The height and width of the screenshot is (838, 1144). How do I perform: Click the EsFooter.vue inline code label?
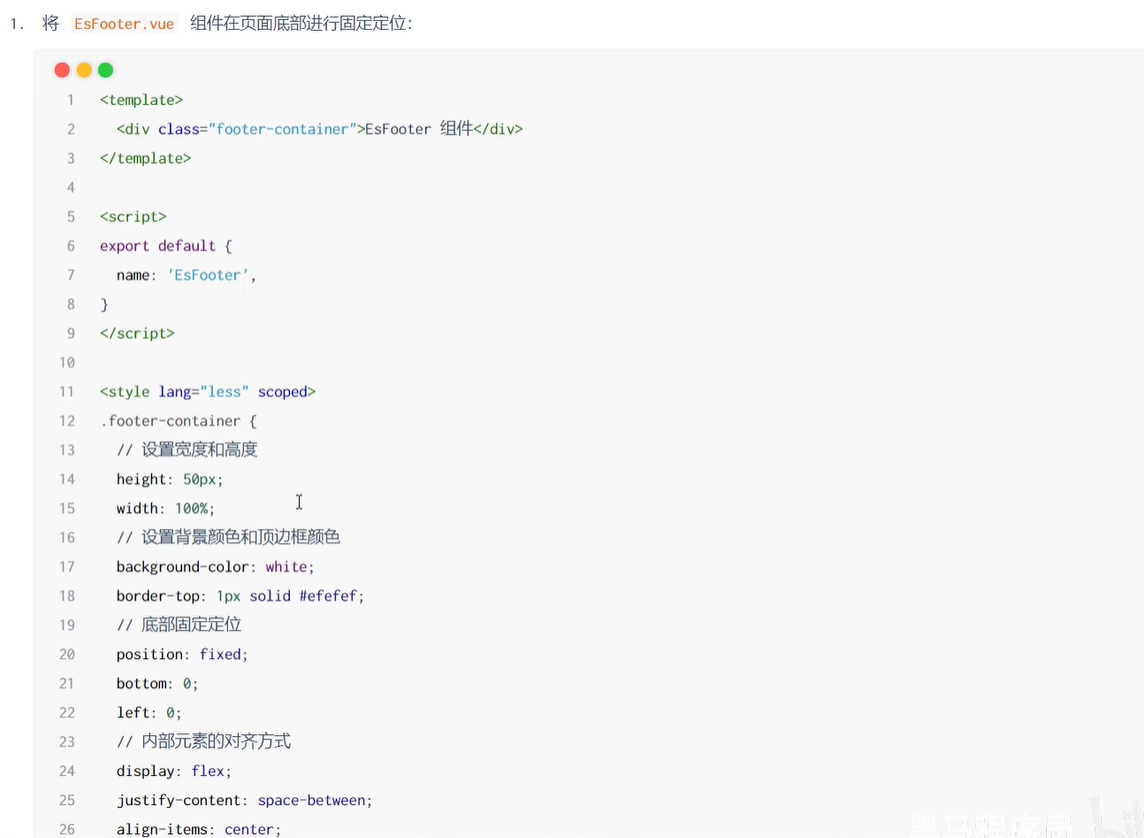(x=124, y=24)
